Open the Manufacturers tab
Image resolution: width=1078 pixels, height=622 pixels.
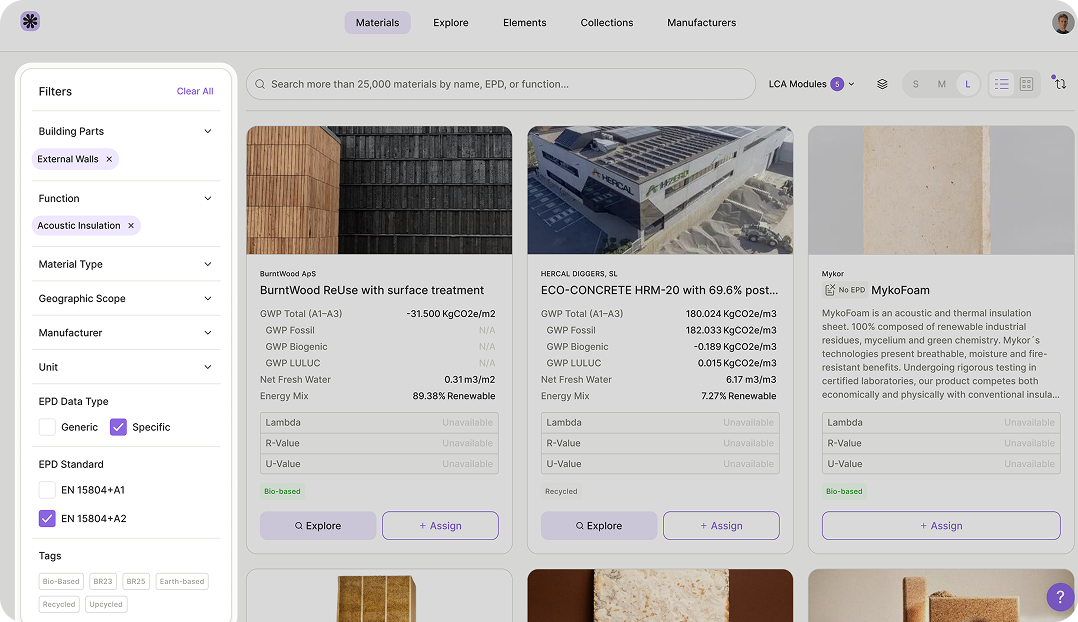coord(701,23)
